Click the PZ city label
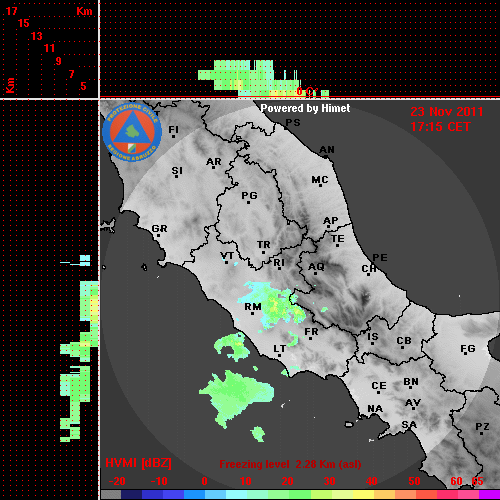 pos(482,427)
